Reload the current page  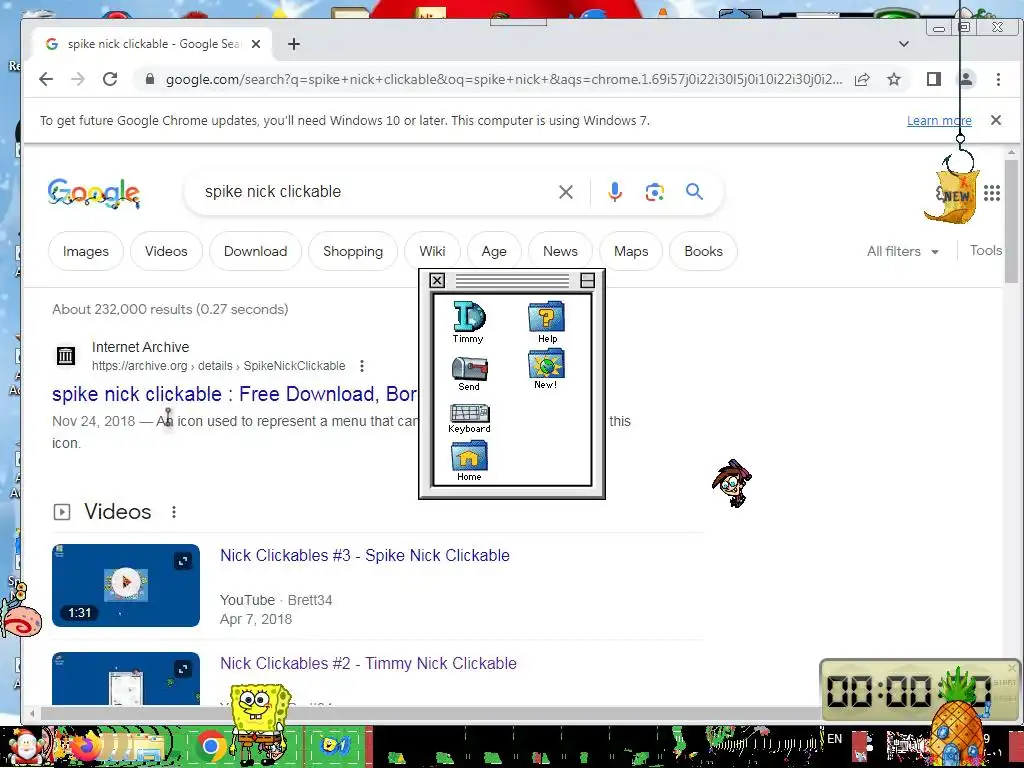(x=110, y=80)
